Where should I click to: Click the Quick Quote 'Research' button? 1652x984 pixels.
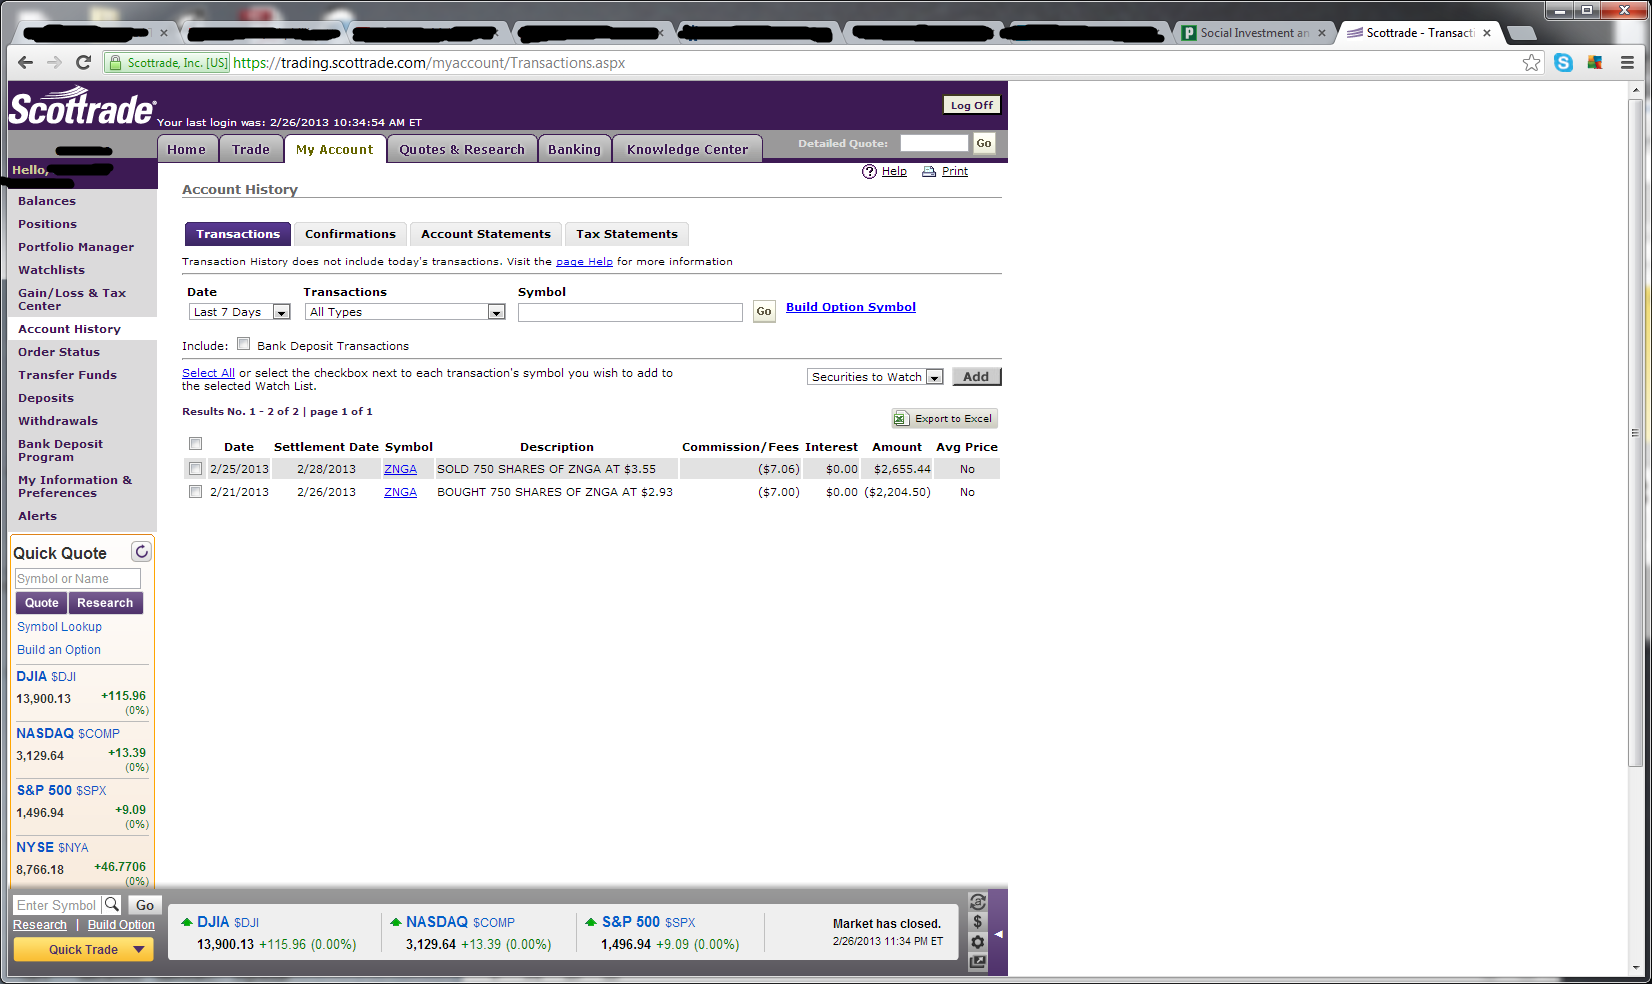[x=105, y=603]
